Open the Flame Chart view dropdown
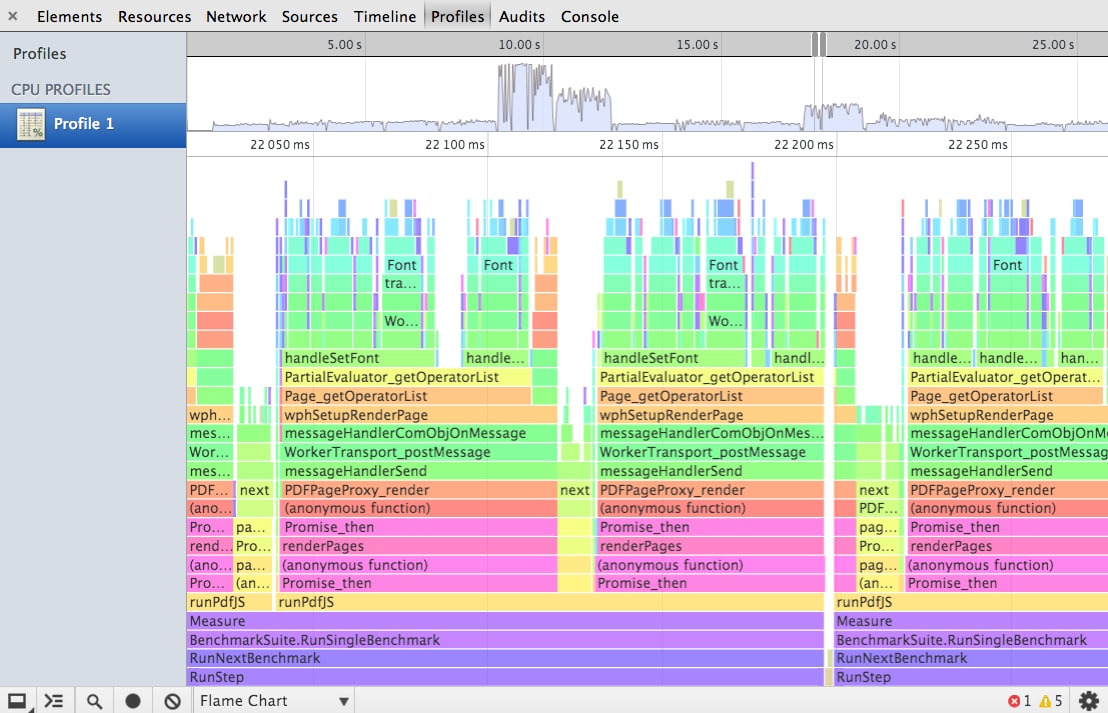Image resolution: width=1108 pixels, height=713 pixels. pos(274,701)
